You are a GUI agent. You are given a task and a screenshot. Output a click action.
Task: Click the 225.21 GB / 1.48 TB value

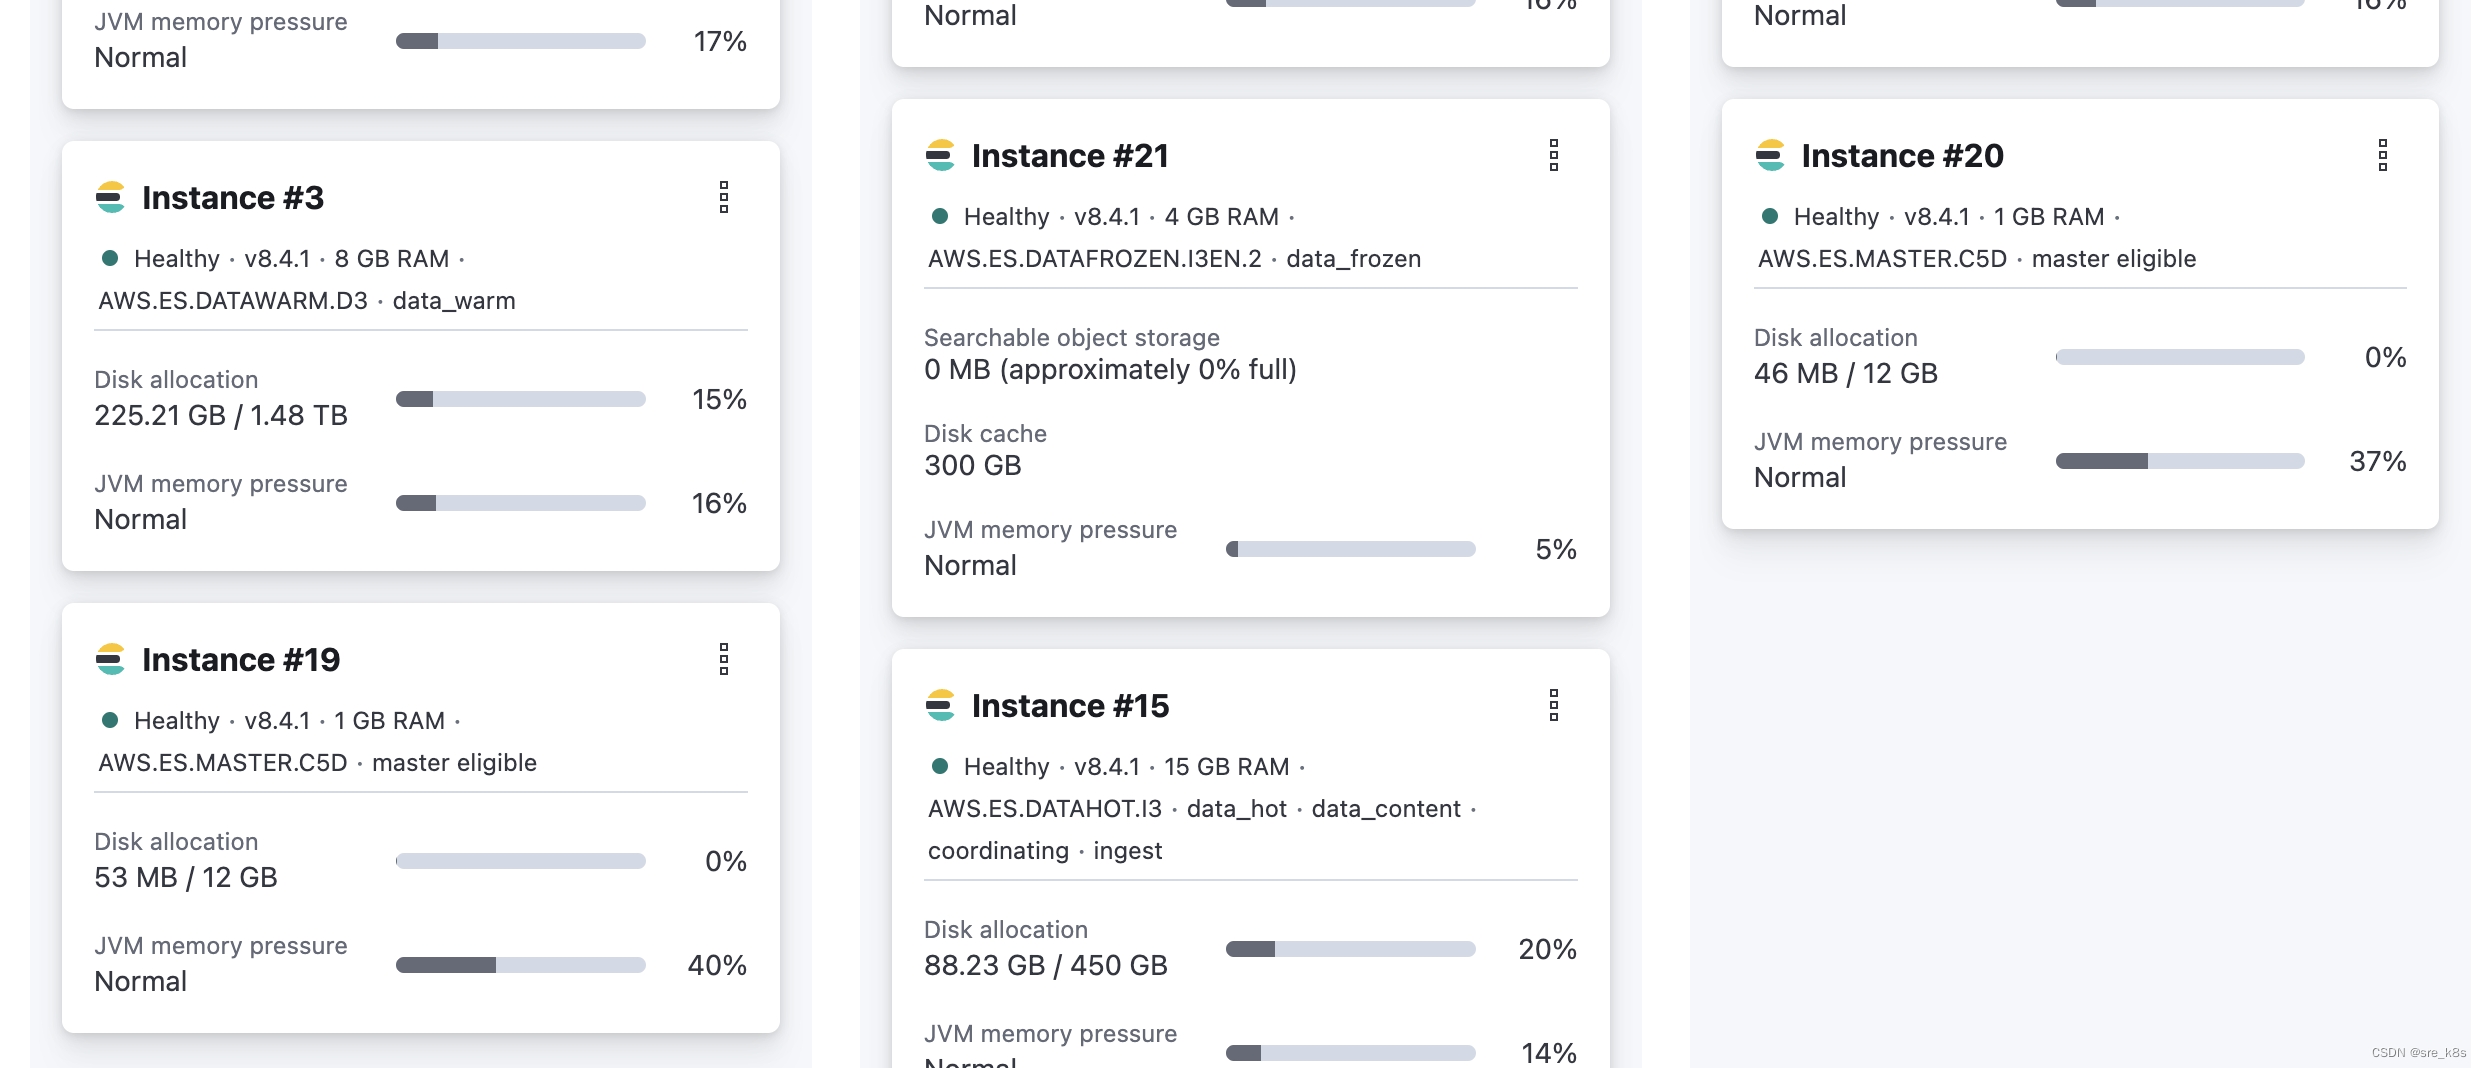(x=221, y=416)
